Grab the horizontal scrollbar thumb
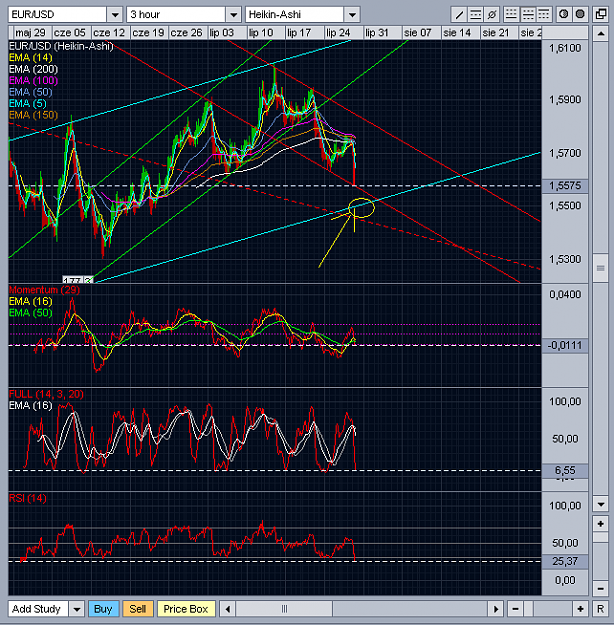Viewport: 614px width, 625px height. tap(284, 609)
